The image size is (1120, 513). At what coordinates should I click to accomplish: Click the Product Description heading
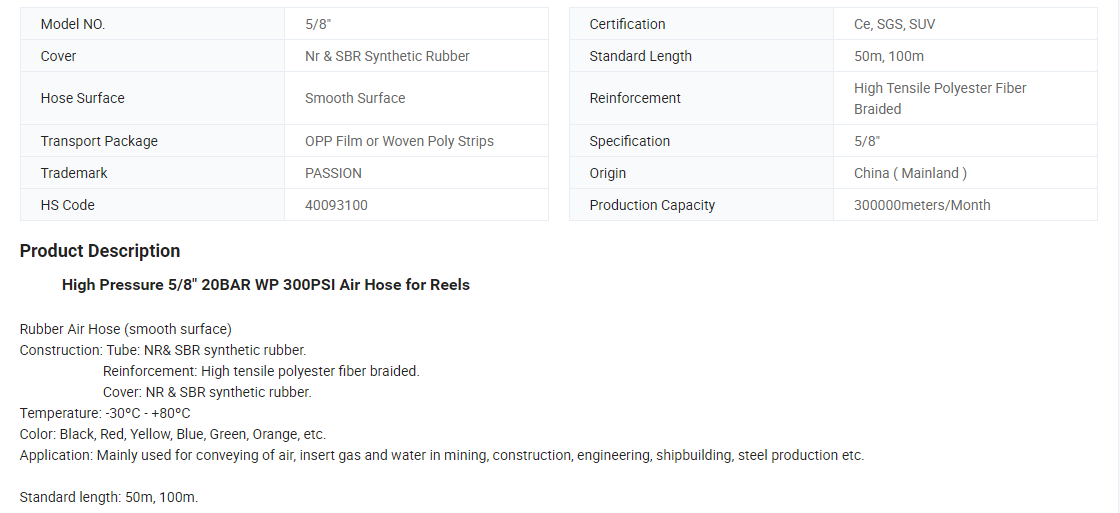(x=100, y=251)
